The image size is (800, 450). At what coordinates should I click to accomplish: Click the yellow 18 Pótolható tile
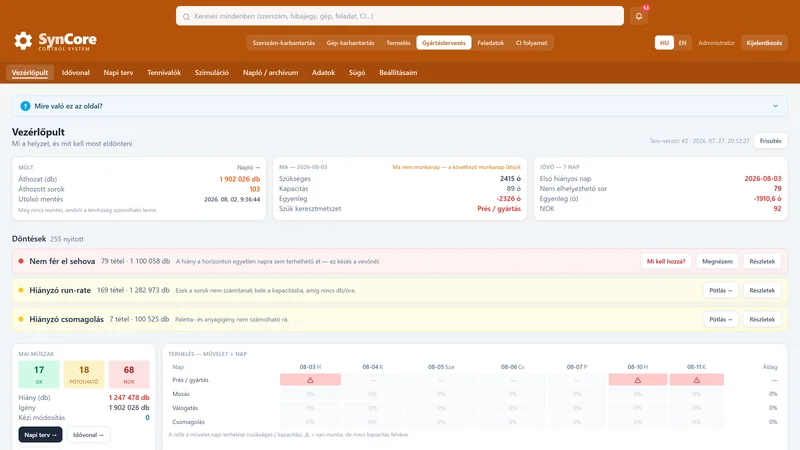84,374
